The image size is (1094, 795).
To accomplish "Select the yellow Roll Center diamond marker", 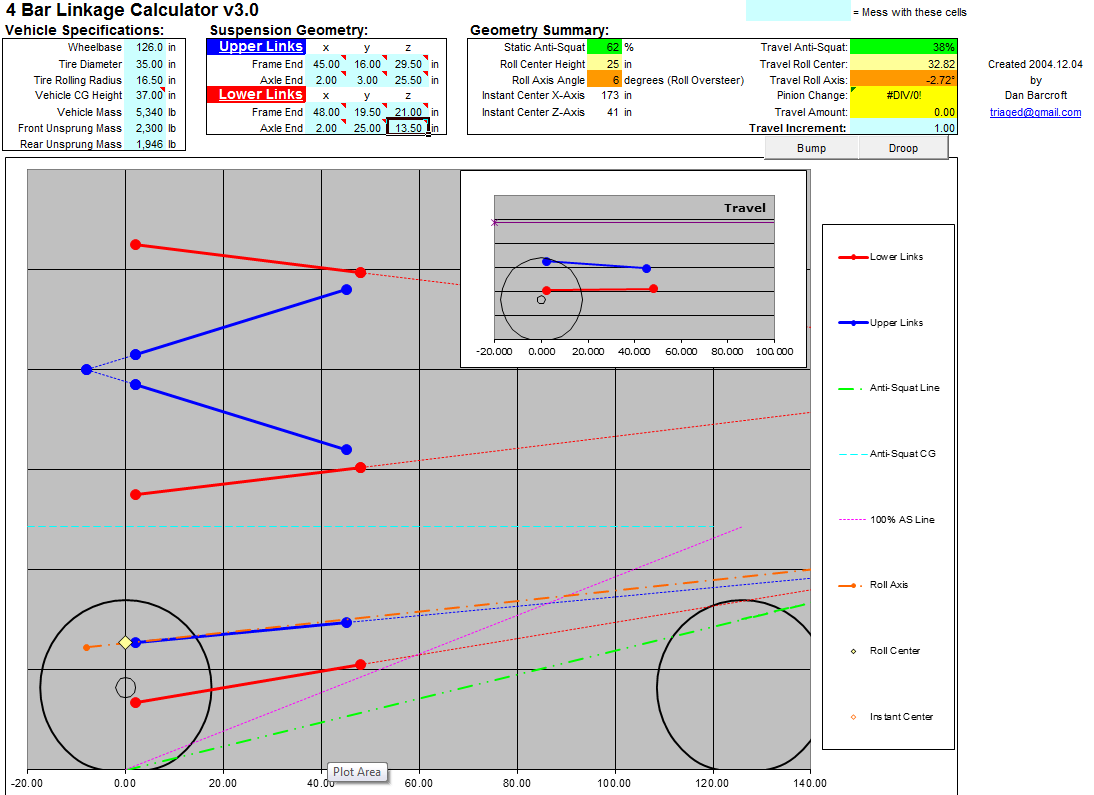I will [125, 642].
